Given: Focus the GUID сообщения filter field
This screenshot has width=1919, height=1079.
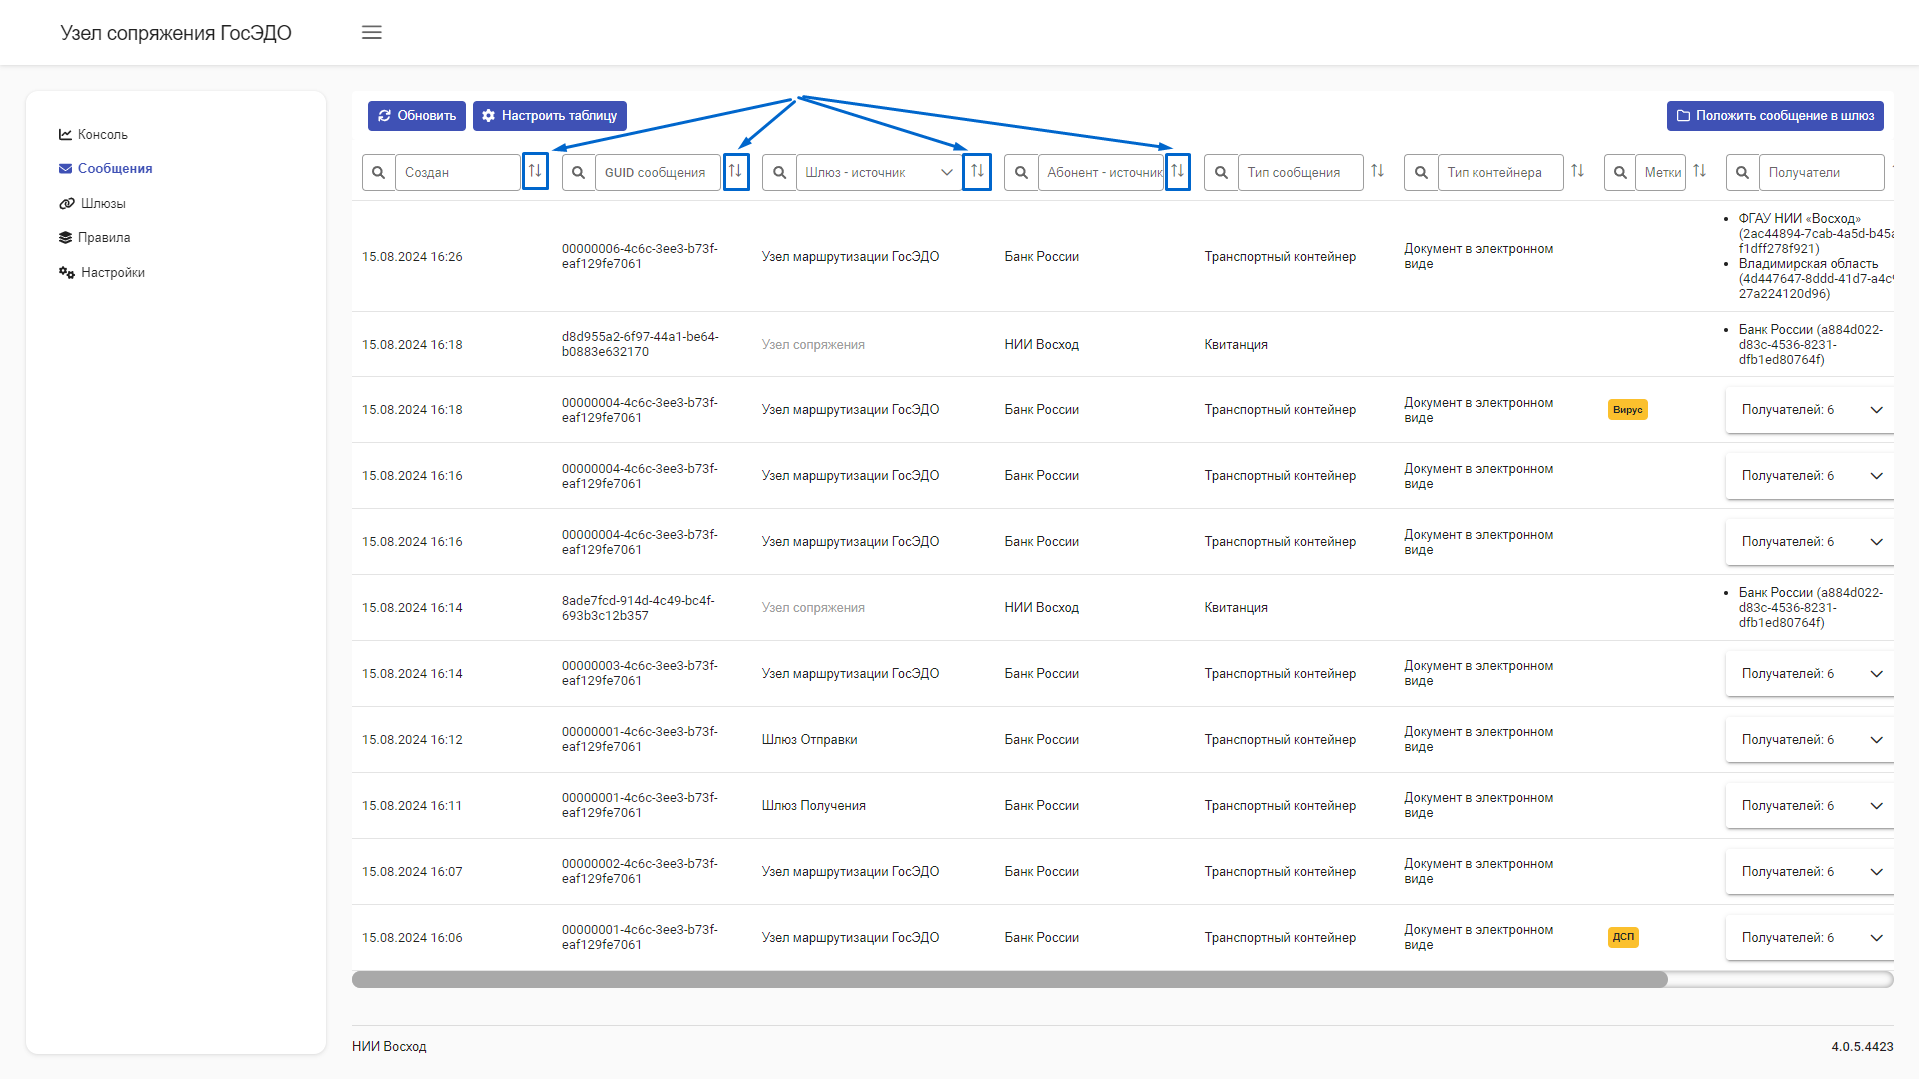Looking at the screenshot, I should [x=658, y=172].
